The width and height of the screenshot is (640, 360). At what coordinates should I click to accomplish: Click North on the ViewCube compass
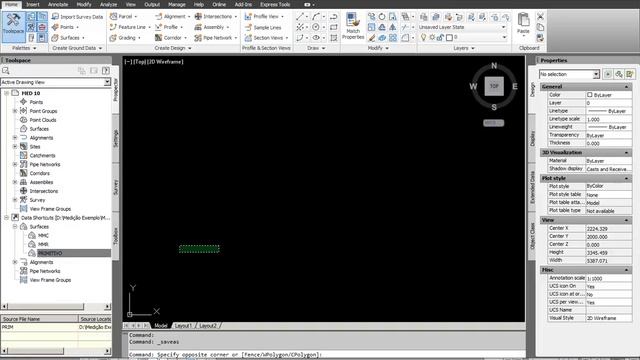click(x=494, y=66)
